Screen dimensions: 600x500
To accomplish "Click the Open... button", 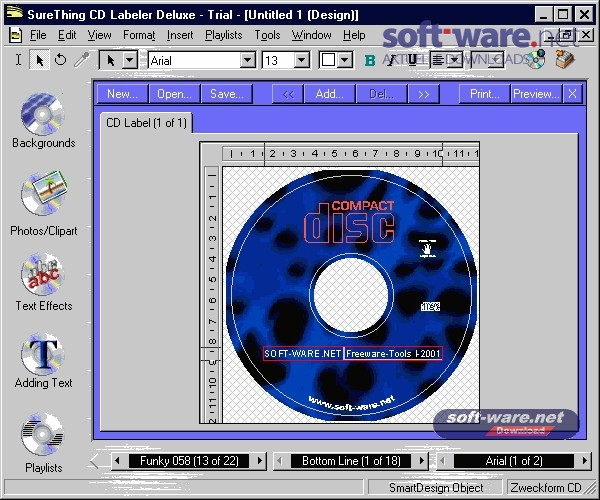I will pos(174,94).
